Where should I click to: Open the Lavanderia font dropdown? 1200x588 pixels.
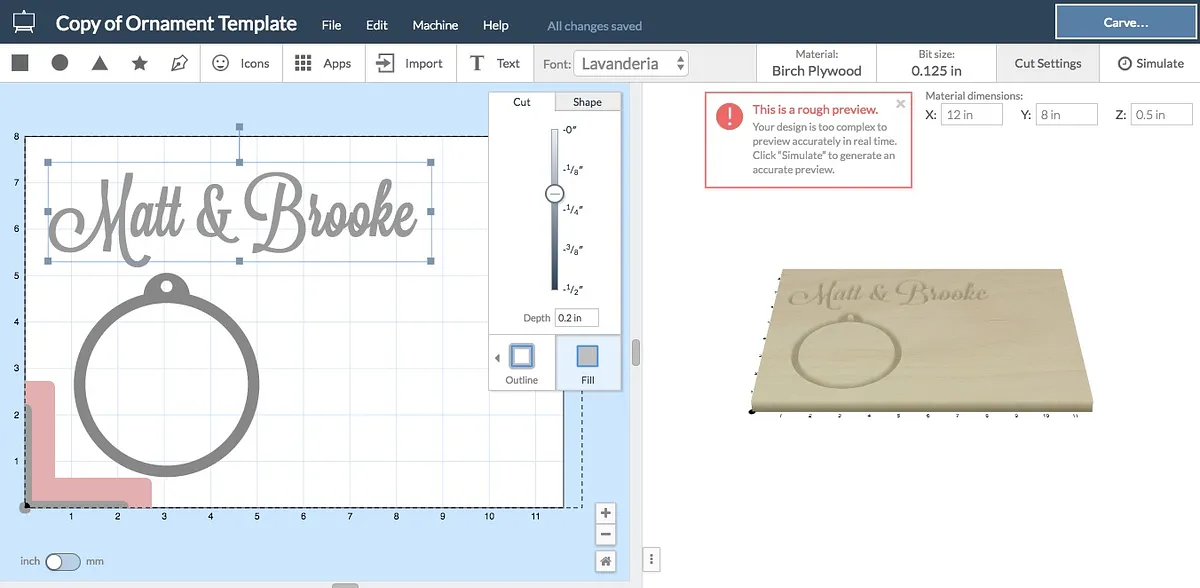pyautogui.click(x=632, y=63)
